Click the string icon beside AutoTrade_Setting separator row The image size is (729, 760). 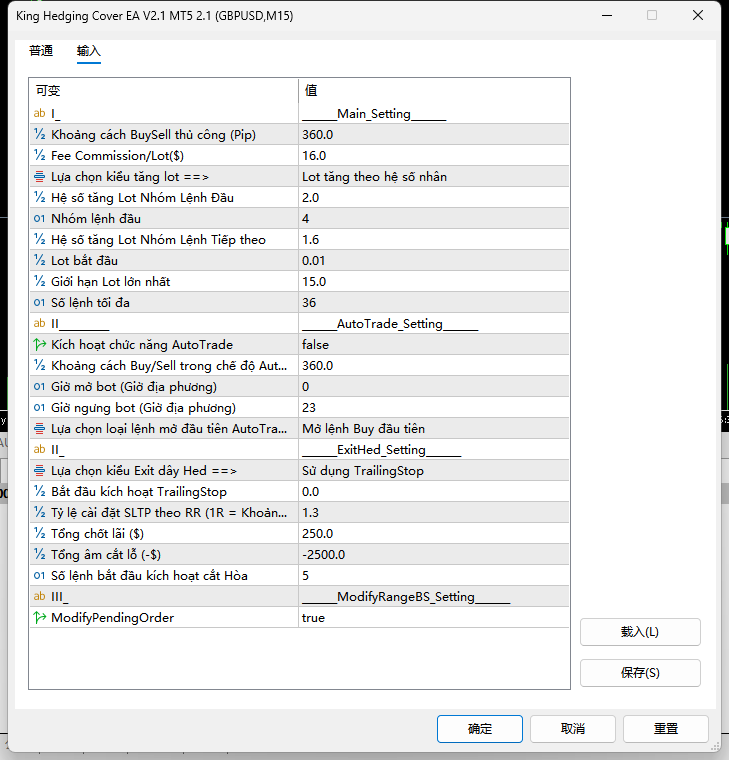39,323
